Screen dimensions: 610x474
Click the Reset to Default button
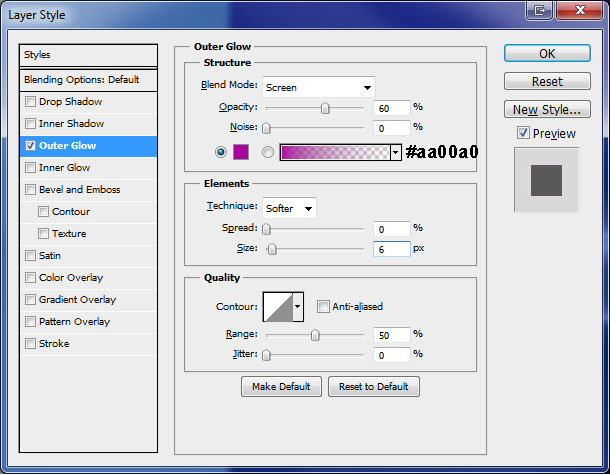(x=374, y=386)
